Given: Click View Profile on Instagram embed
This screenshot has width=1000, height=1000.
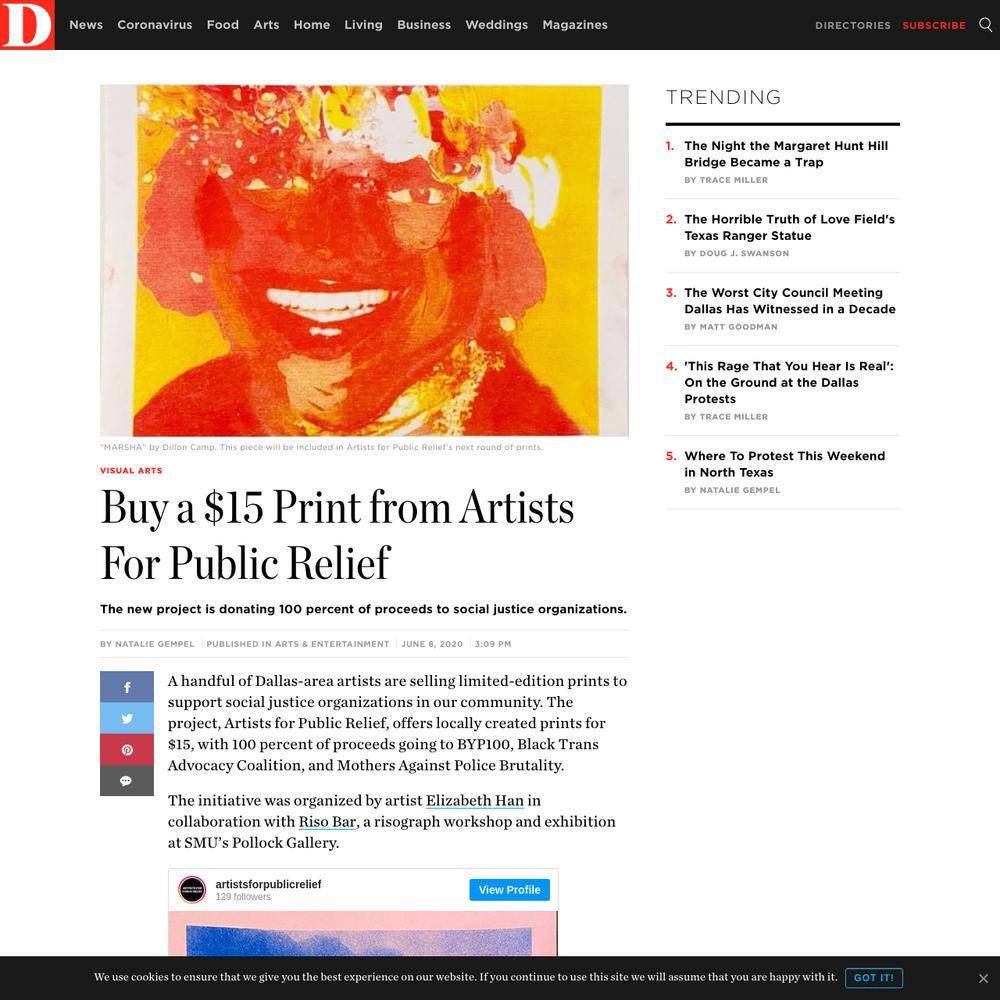Looking at the screenshot, I should (x=509, y=890).
